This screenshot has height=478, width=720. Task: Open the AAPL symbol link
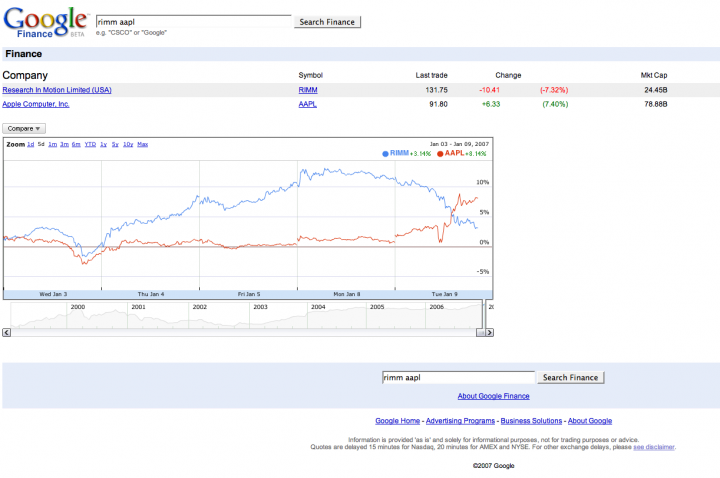coord(308,104)
